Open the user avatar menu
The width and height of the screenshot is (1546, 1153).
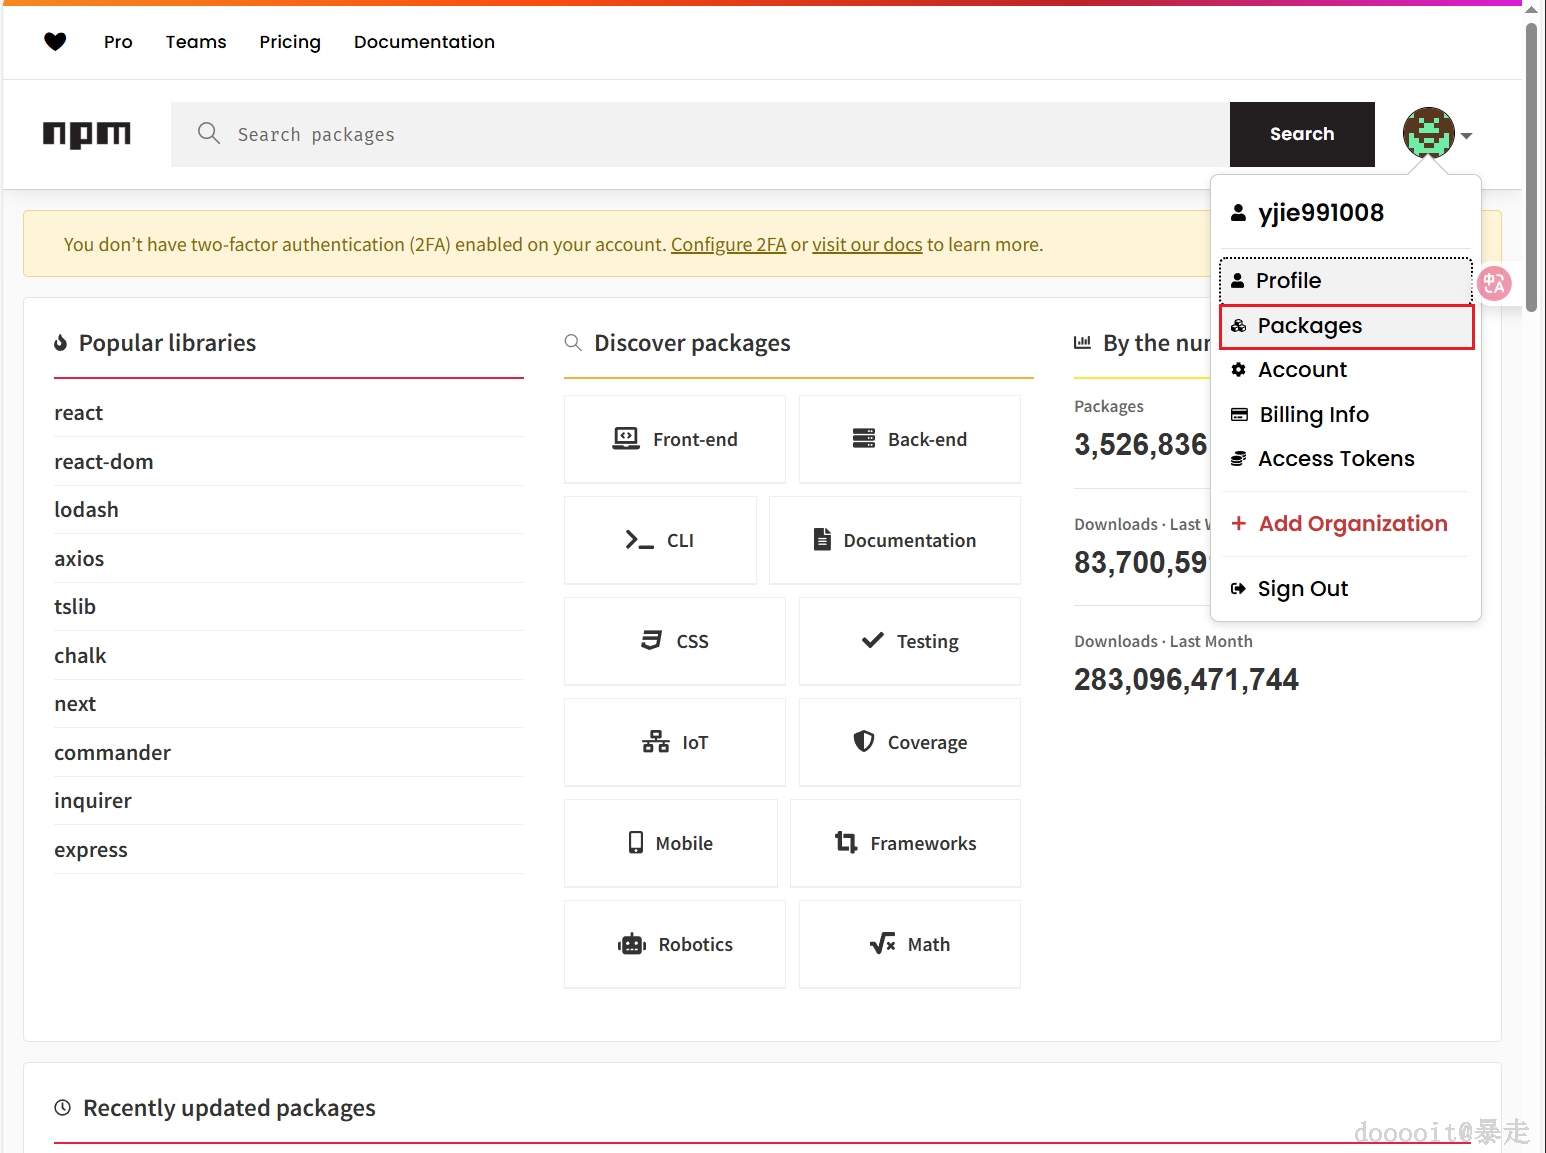(x=1428, y=133)
